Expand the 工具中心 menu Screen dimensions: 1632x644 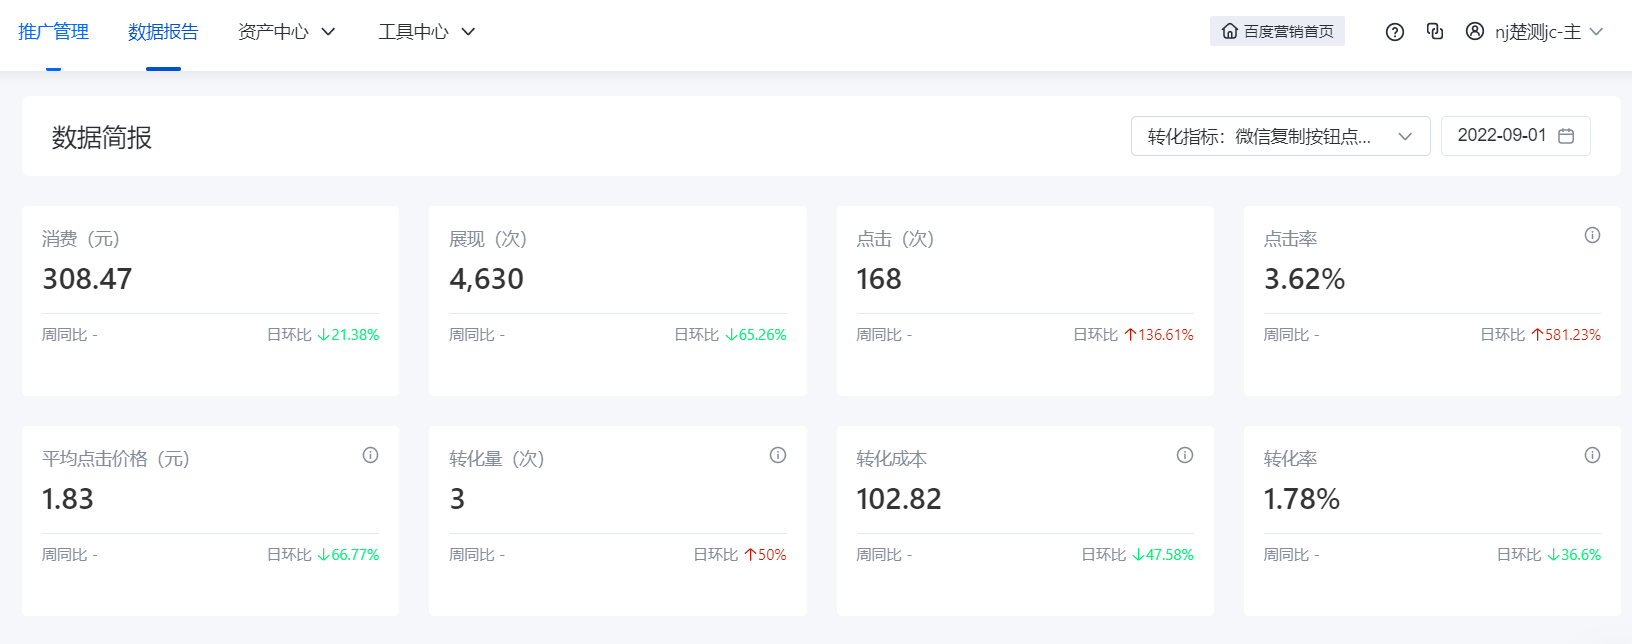click(x=427, y=32)
